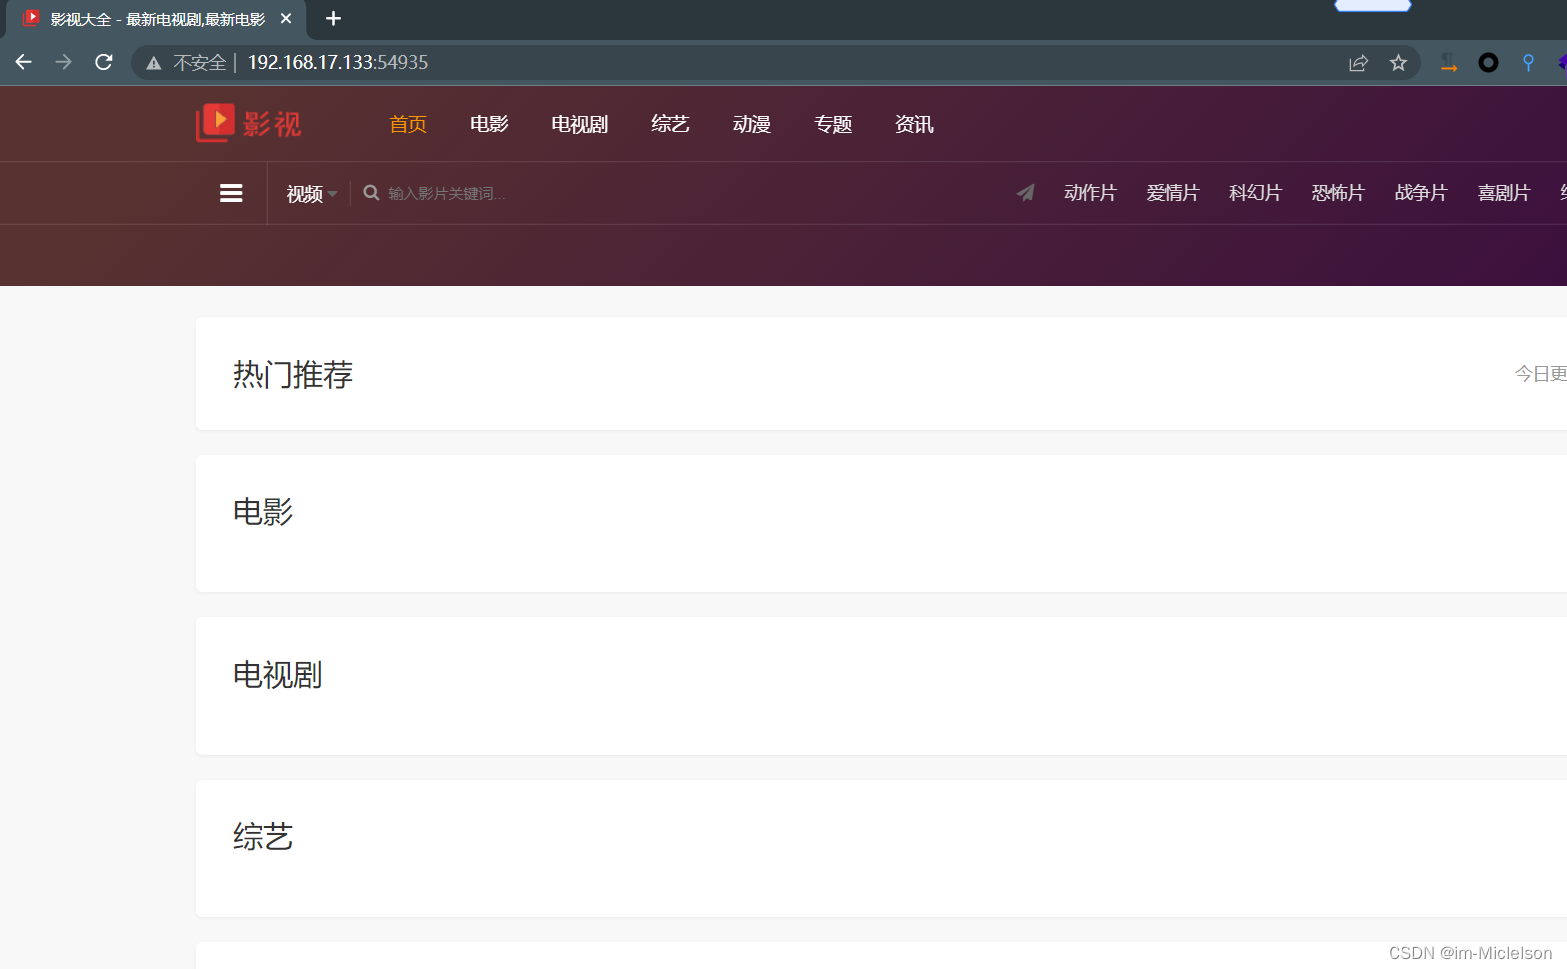Viewport: 1567px width, 969px height.
Task: Open the share icon in the address bar
Action: 1358,61
